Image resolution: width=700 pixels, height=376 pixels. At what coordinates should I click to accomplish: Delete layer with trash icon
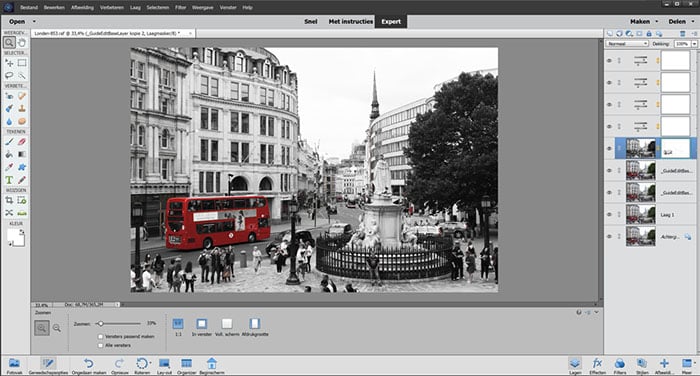682,33
